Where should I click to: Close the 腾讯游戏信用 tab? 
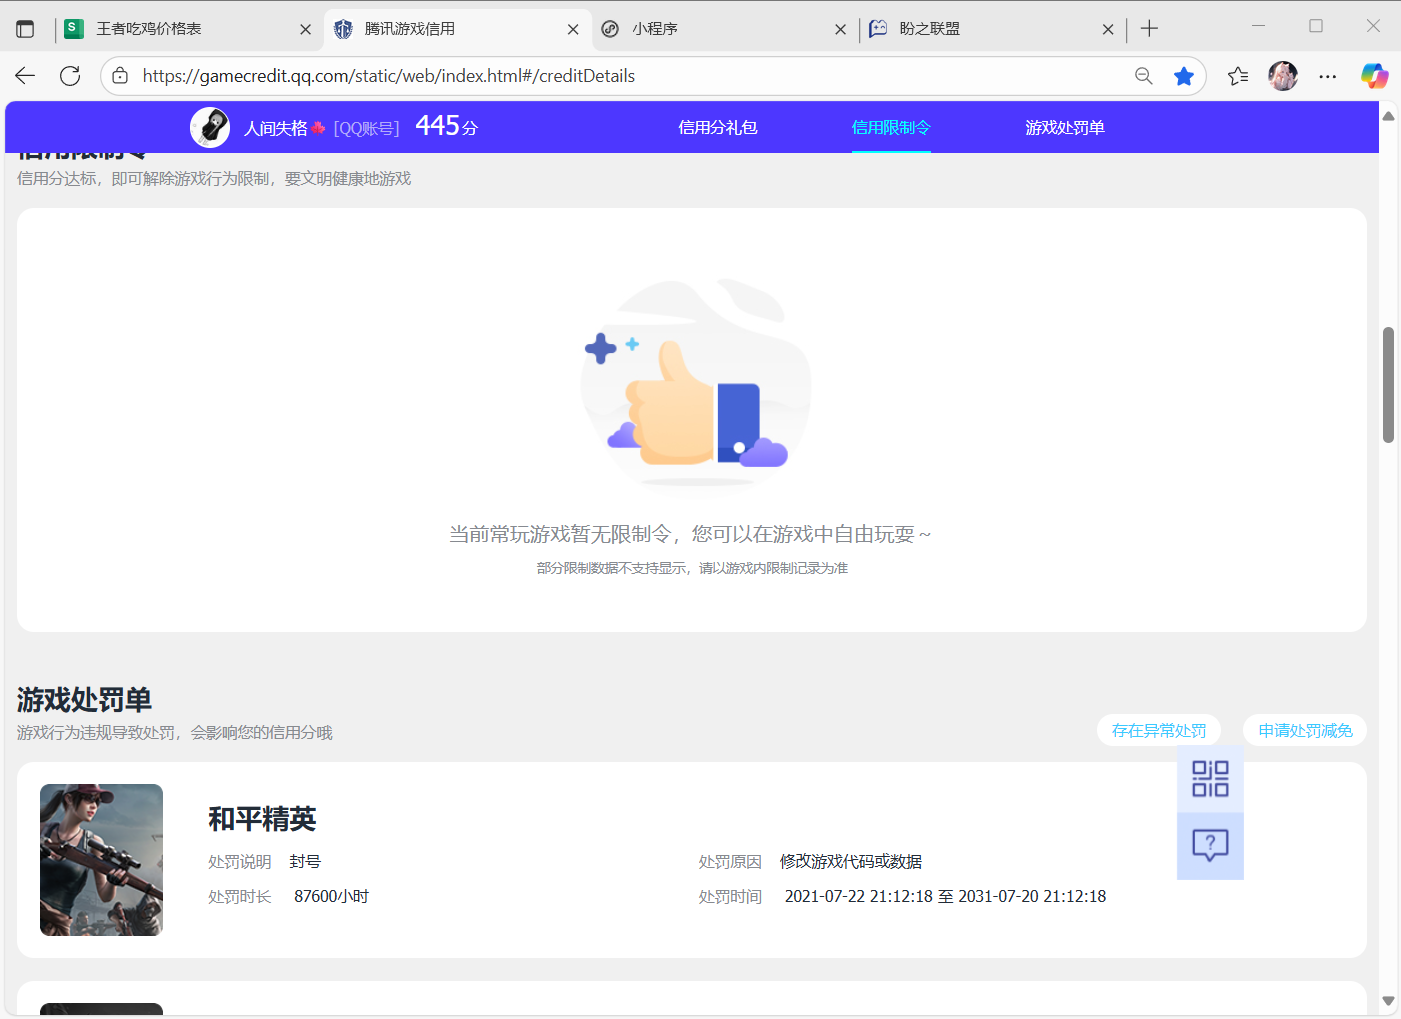(x=573, y=29)
